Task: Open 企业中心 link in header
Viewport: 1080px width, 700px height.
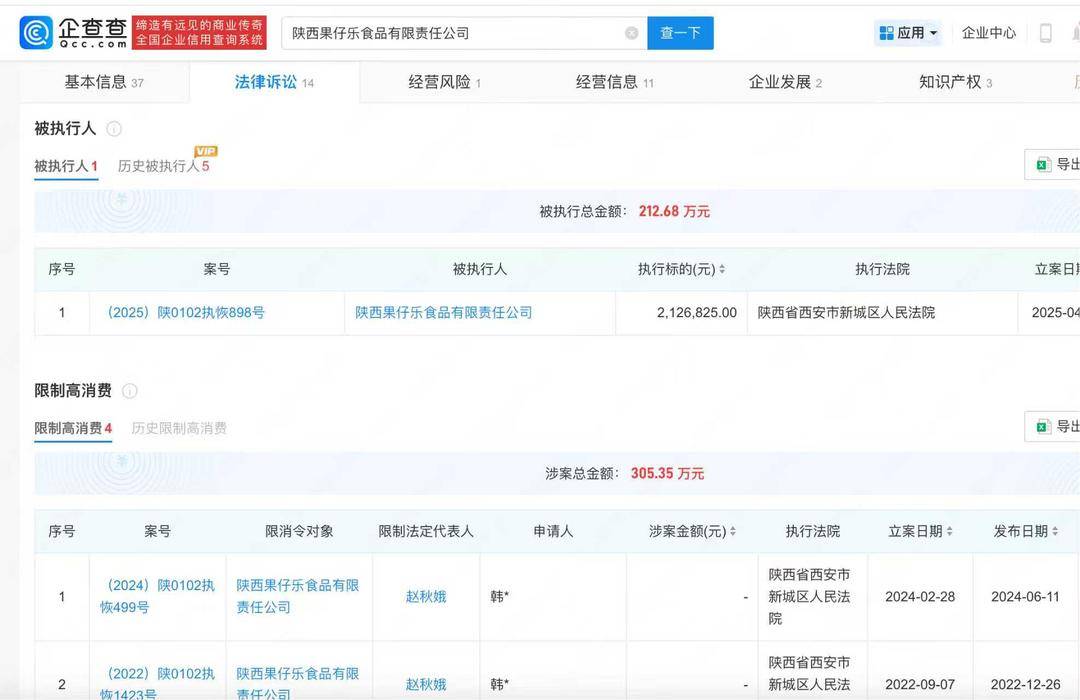Action: [988, 33]
